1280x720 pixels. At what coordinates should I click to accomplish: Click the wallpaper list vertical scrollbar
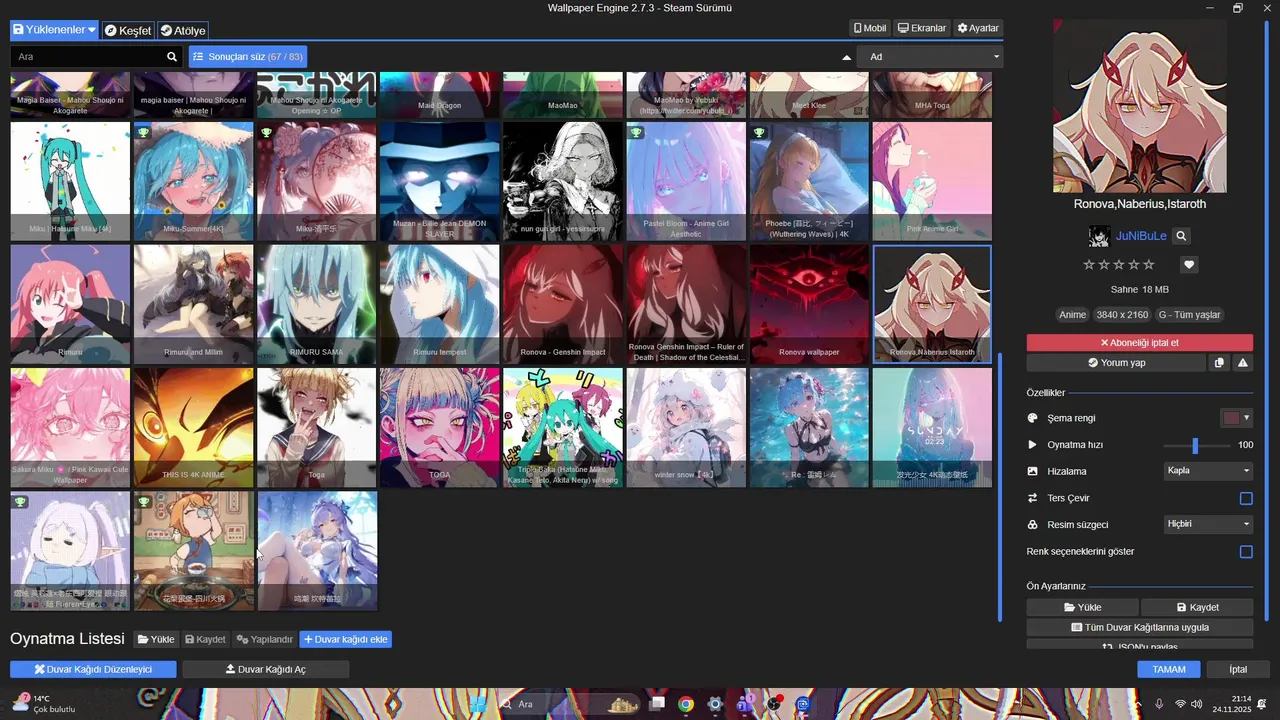998,486
